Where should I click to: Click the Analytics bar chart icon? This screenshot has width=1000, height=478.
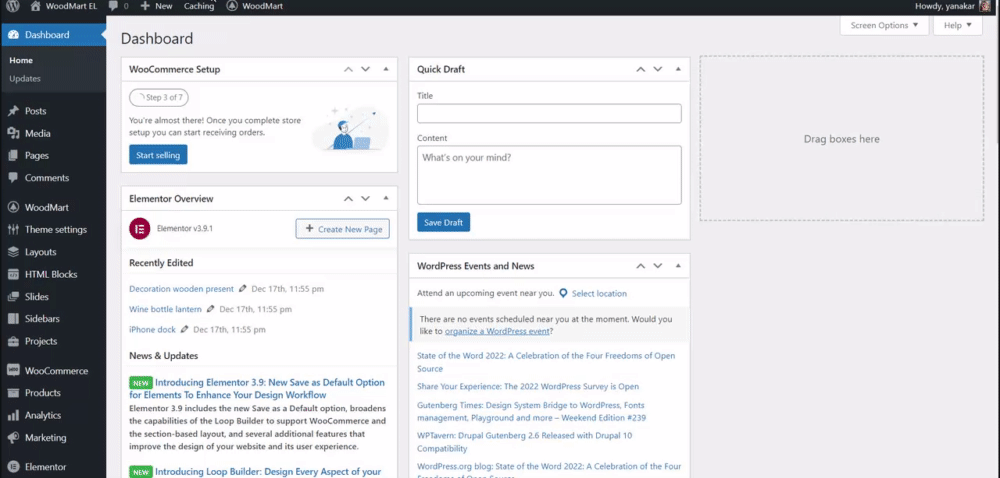point(13,415)
